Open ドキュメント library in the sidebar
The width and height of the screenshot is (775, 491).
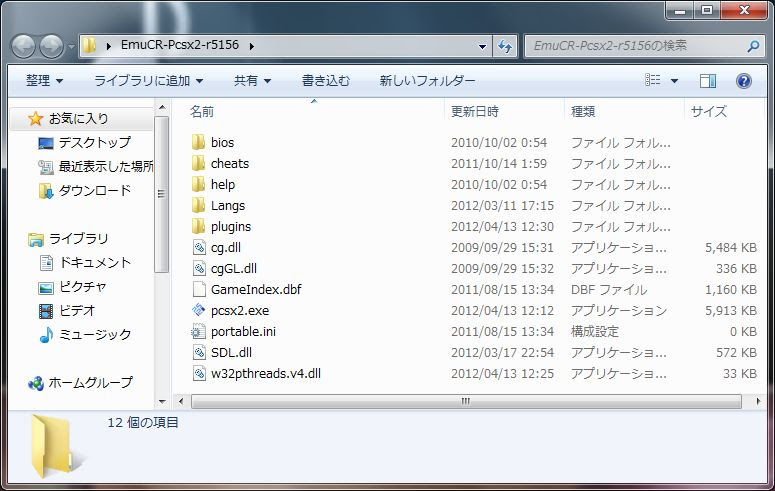(94, 263)
